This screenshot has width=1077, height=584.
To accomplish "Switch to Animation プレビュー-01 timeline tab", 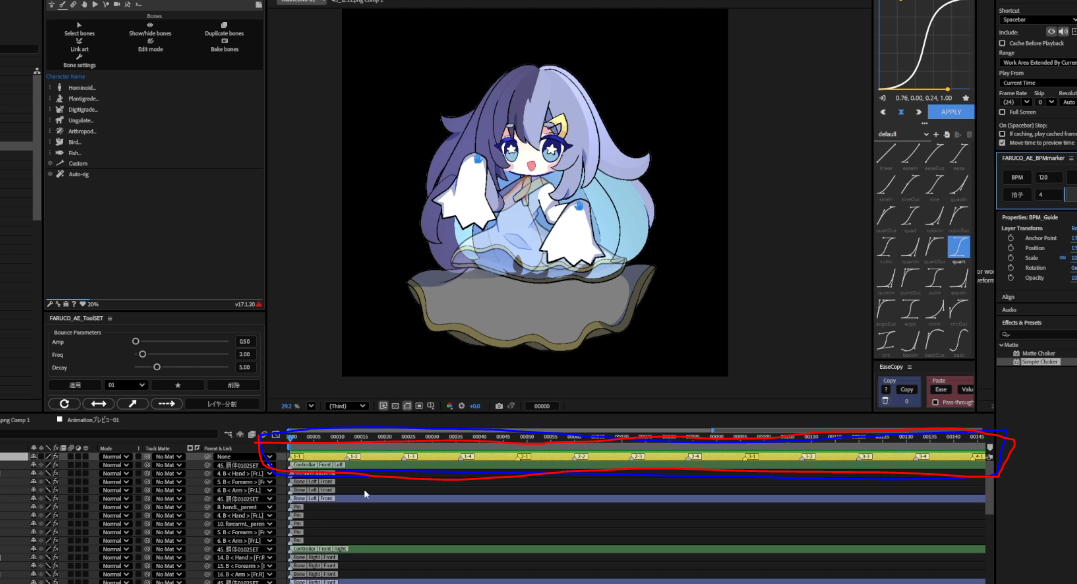I will coord(92,420).
